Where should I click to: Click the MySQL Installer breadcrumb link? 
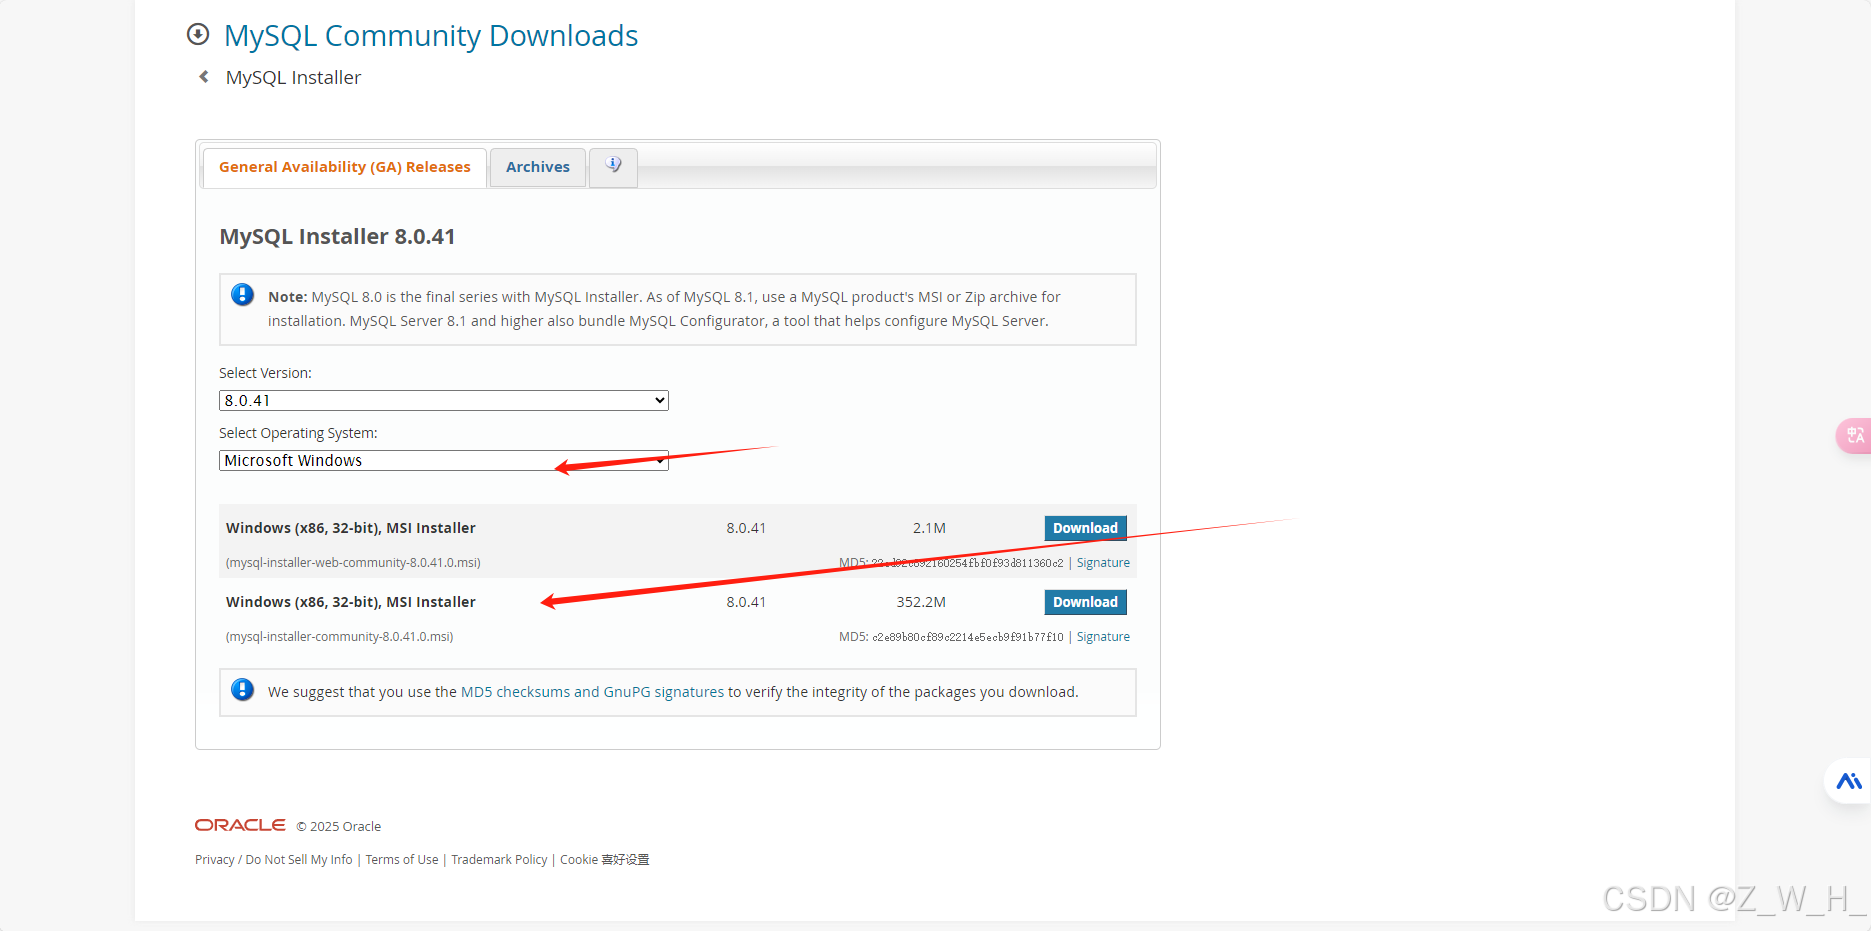[293, 78]
